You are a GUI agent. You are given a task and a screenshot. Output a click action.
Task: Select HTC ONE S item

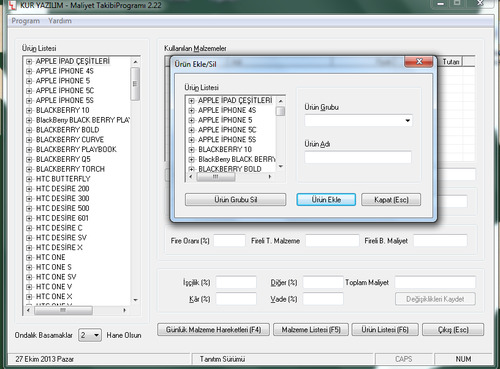[53, 267]
